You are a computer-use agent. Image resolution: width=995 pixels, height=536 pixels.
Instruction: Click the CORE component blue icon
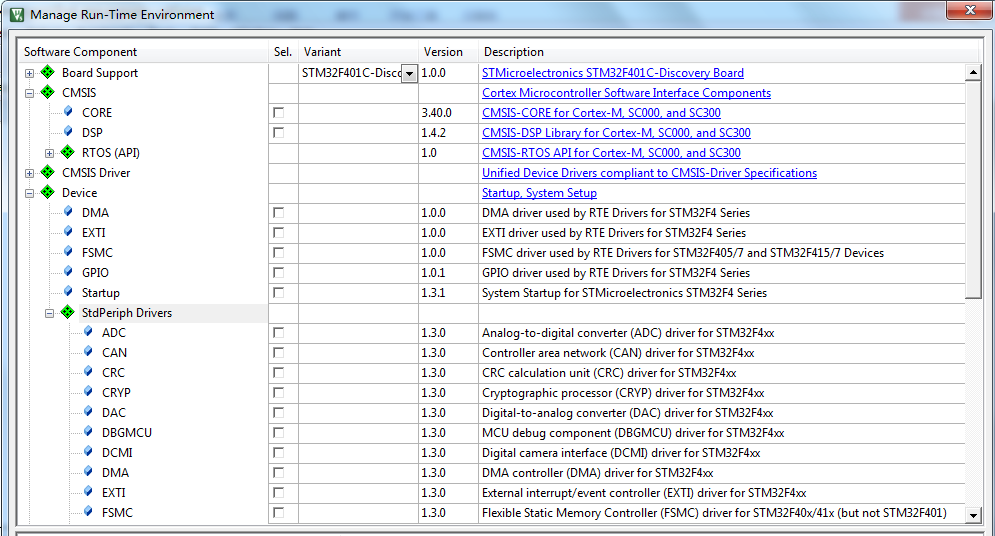point(68,112)
